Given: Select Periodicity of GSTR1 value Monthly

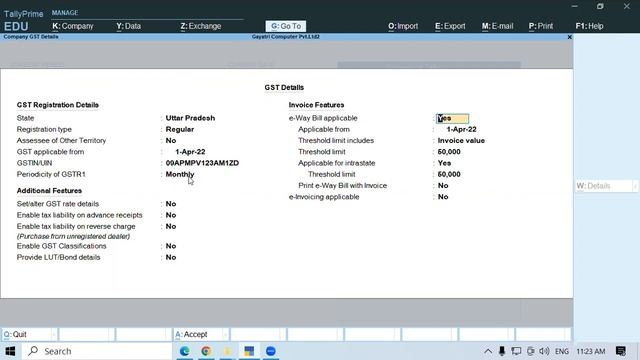Looking at the screenshot, I should click(x=180, y=174).
